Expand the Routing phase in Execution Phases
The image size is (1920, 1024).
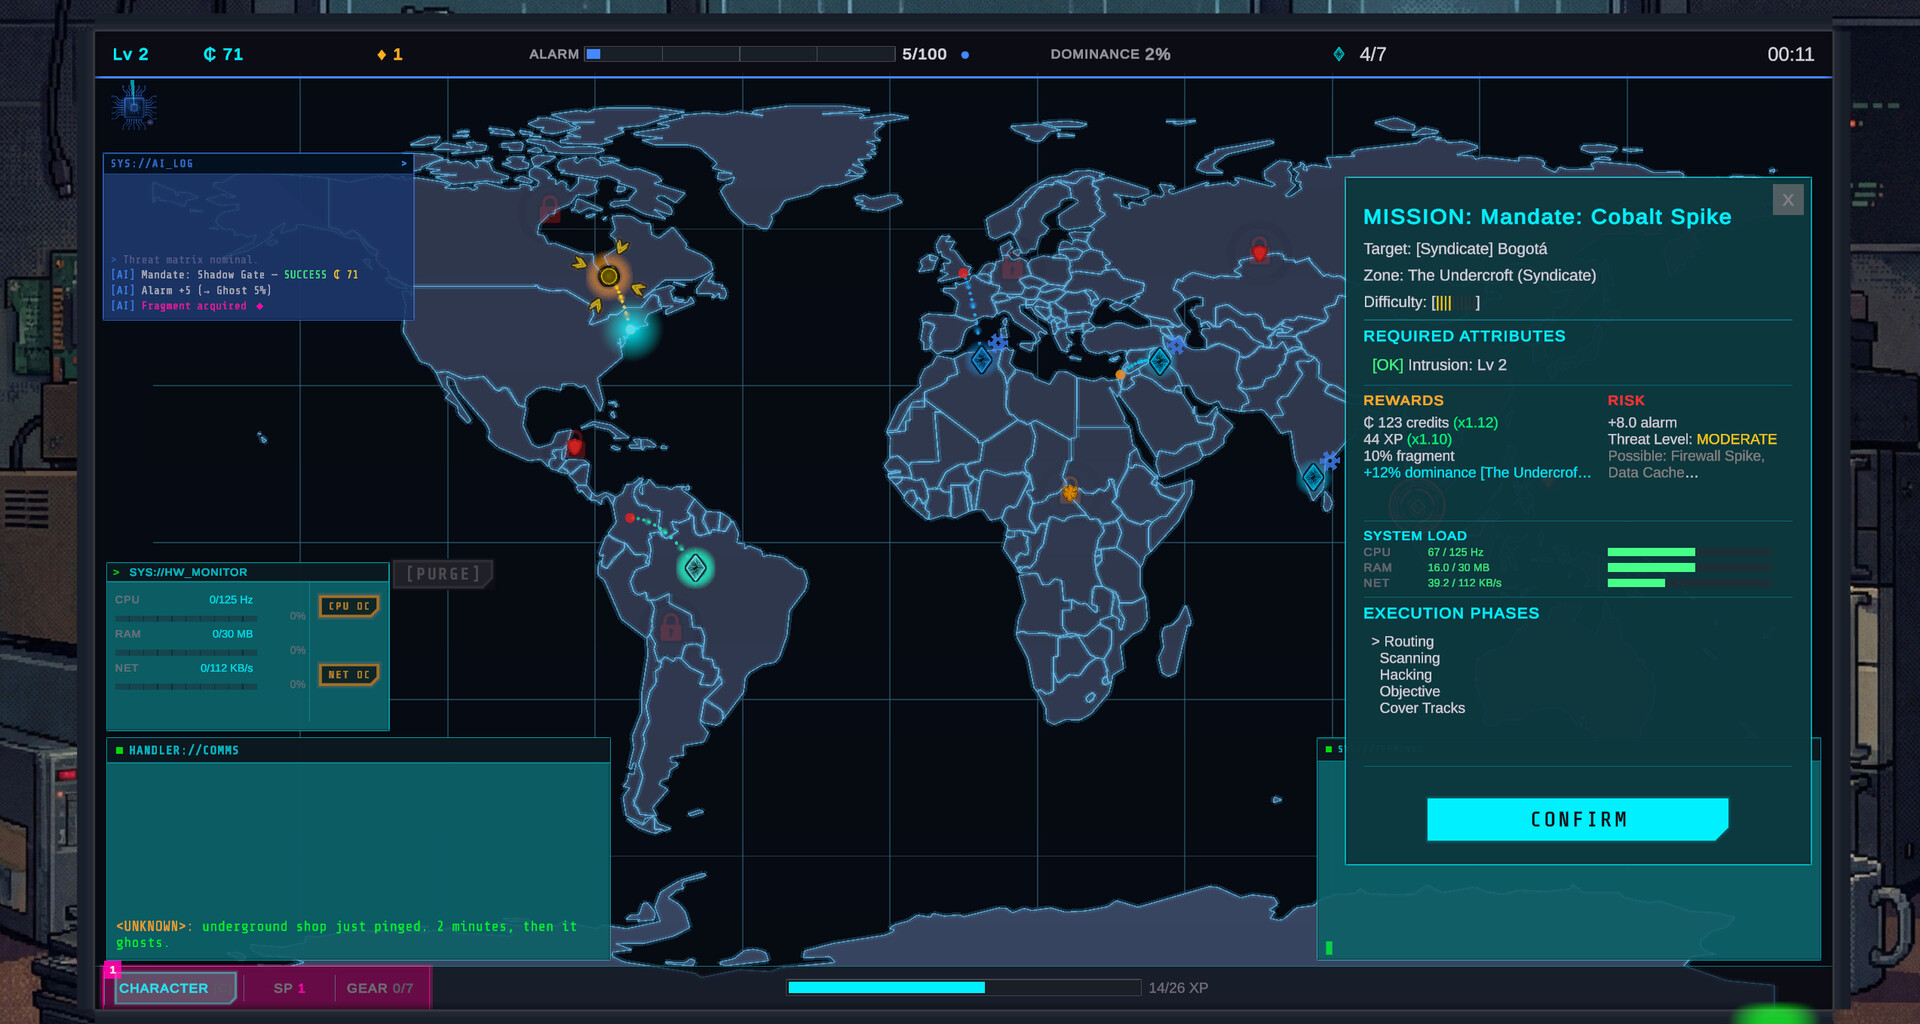tap(1404, 641)
